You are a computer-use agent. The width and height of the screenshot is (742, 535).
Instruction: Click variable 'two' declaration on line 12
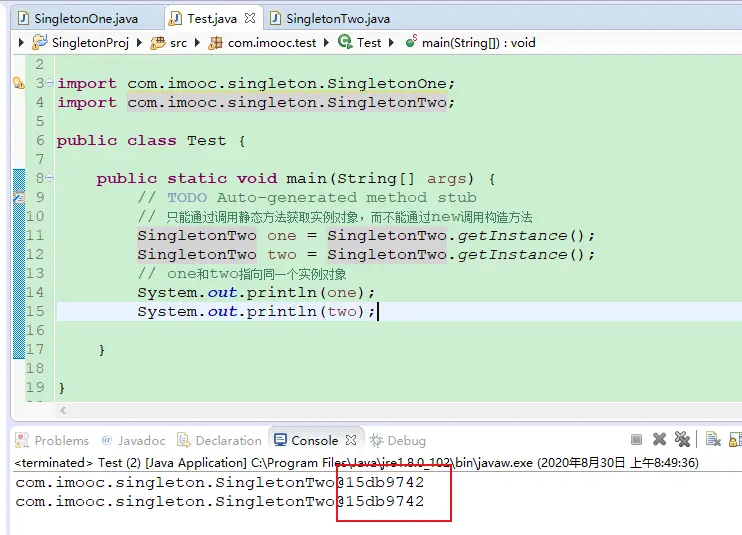point(282,254)
